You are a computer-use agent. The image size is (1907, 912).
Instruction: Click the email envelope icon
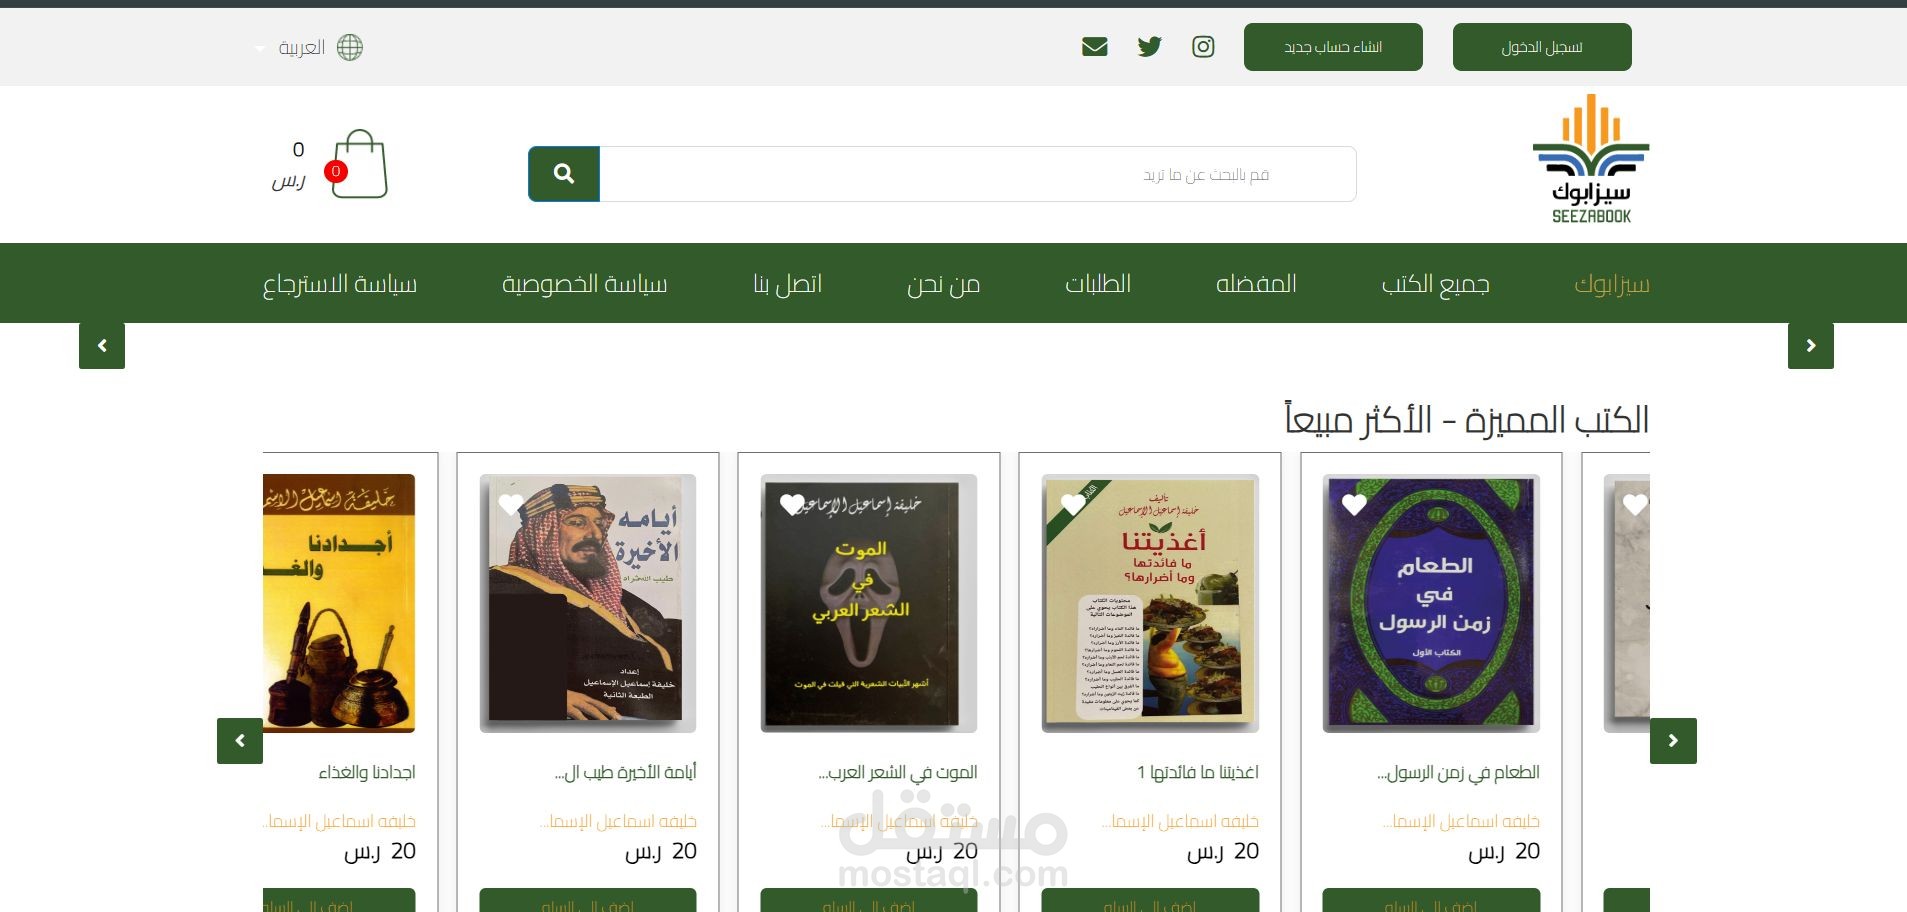click(1095, 47)
